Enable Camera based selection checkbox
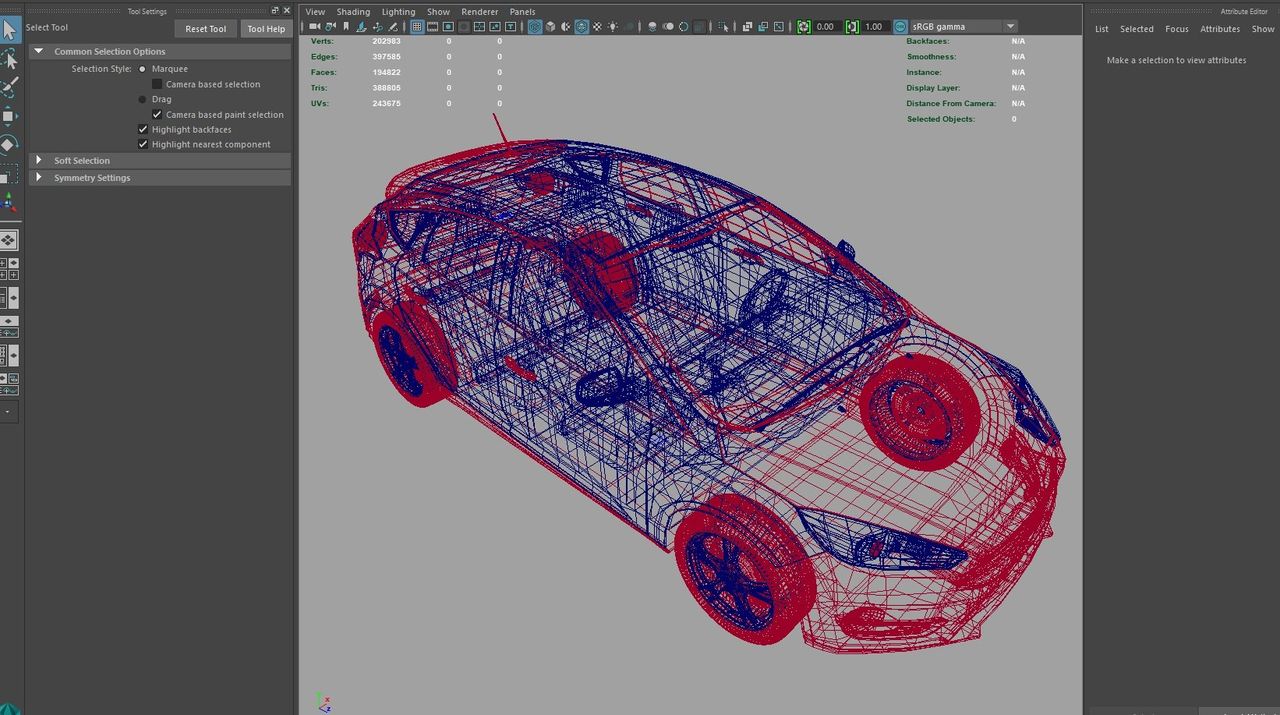Screen dimensions: 1280x715 click(157, 84)
